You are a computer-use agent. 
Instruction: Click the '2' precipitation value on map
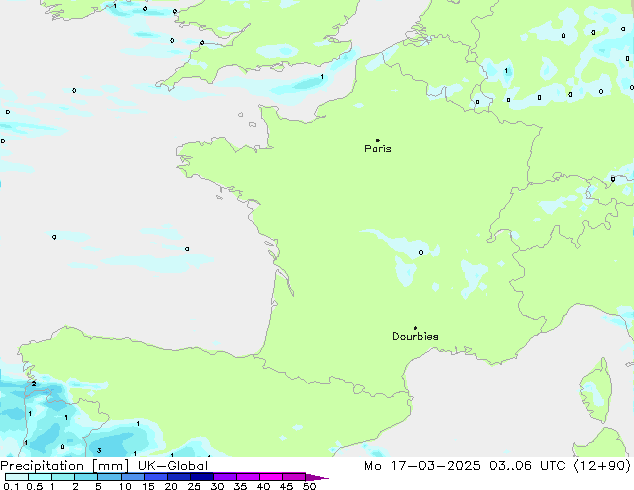tap(34, 384)
